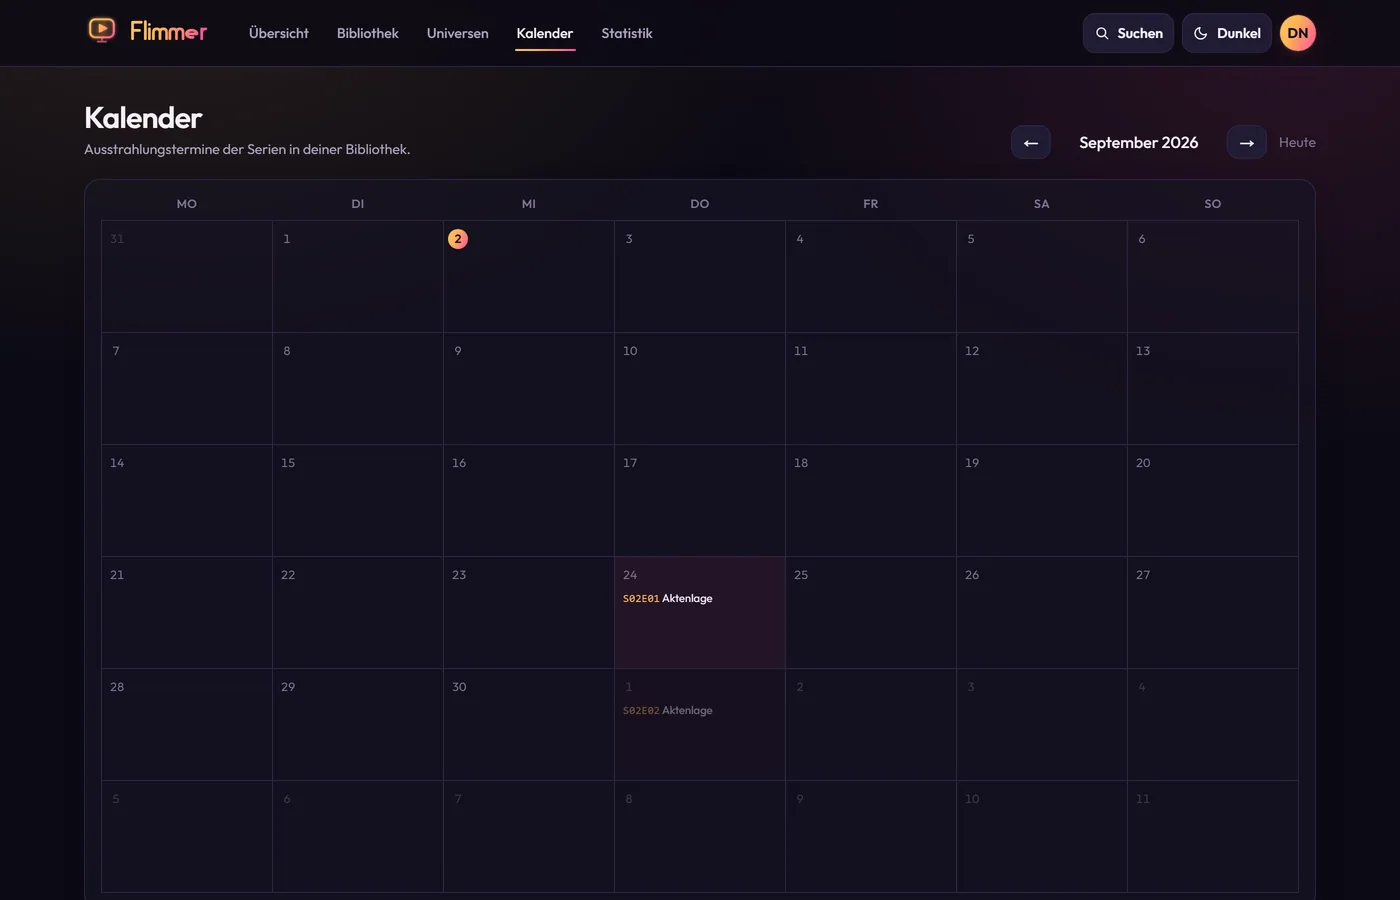Viewport: 1400px width, 900px height.
Task: Select highlighted day 2 badge
Action: 458,239
